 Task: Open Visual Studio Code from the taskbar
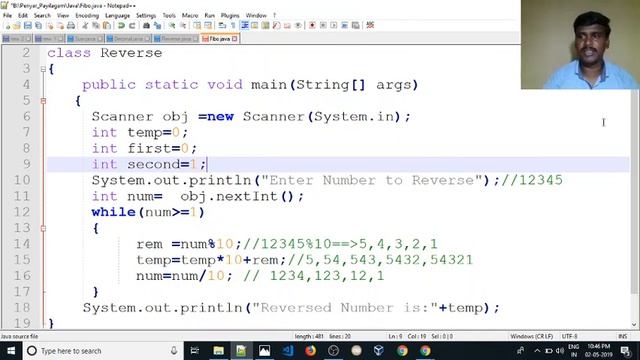(x=287, y=351)
